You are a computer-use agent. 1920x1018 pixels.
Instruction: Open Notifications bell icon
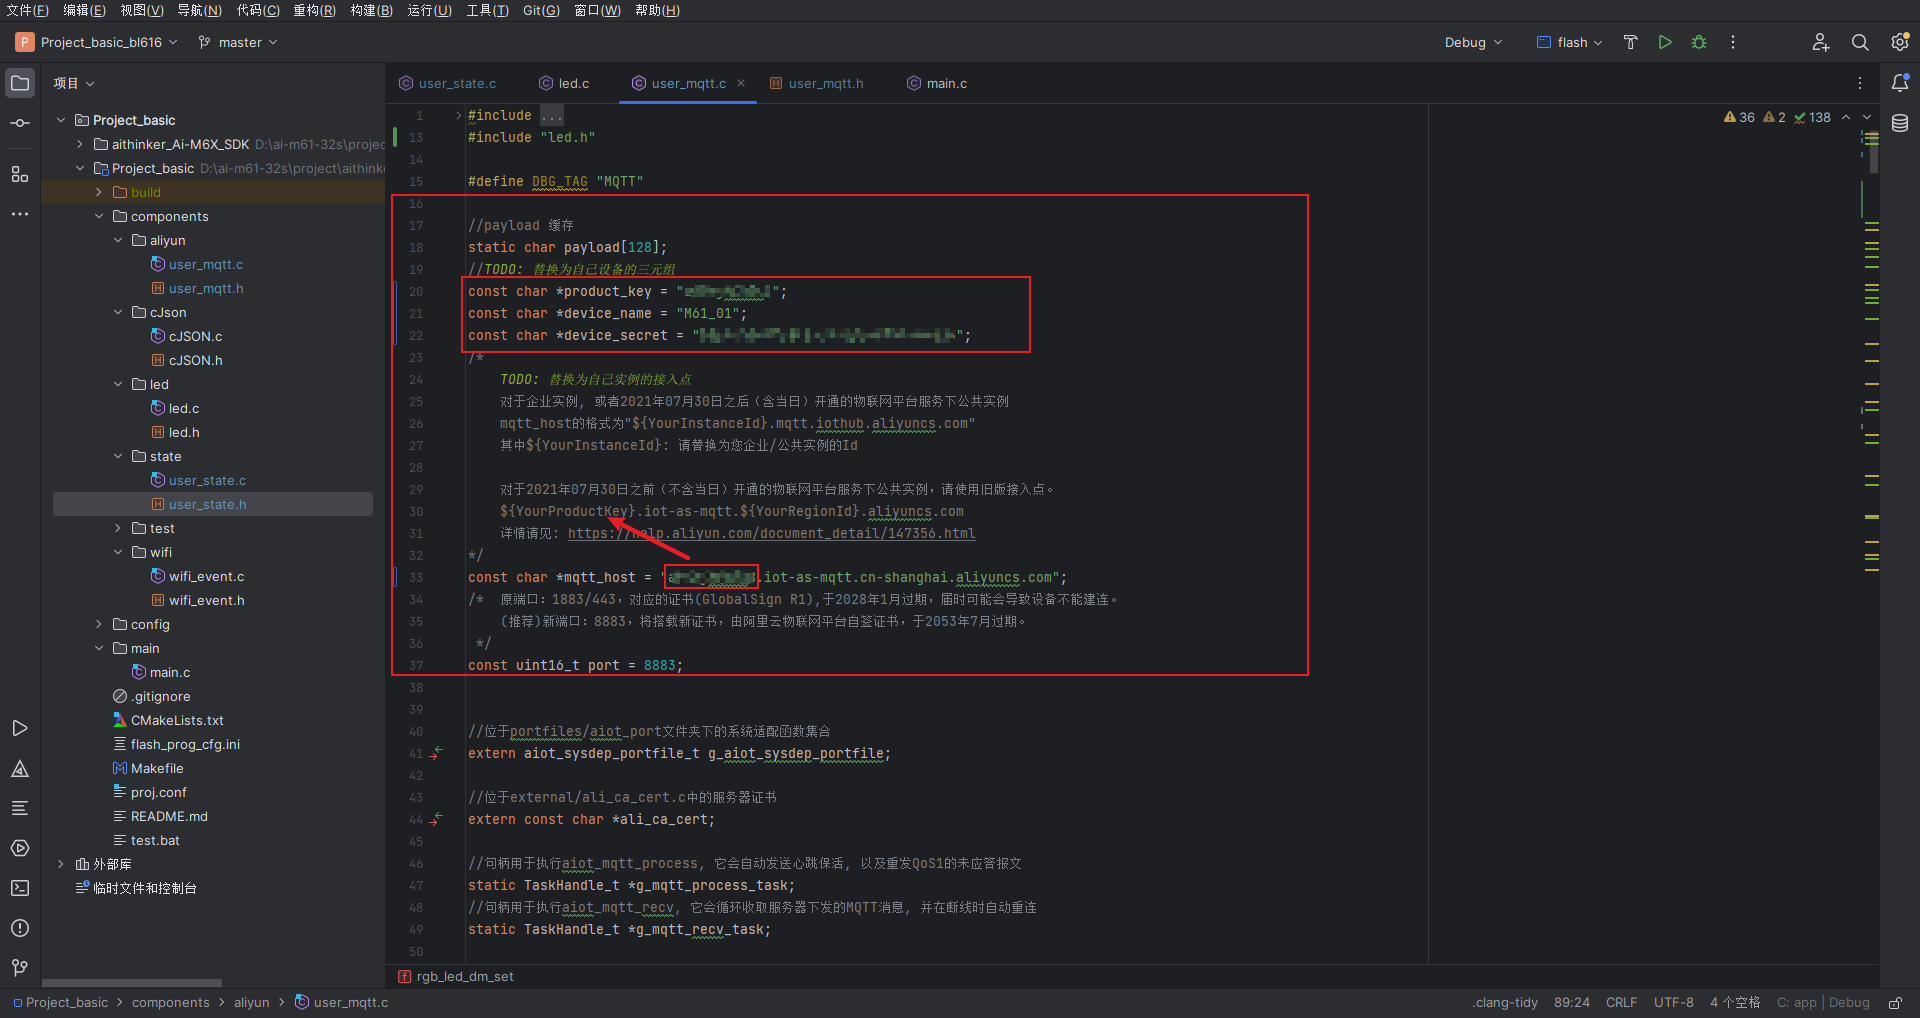(x=1900, y=83)
